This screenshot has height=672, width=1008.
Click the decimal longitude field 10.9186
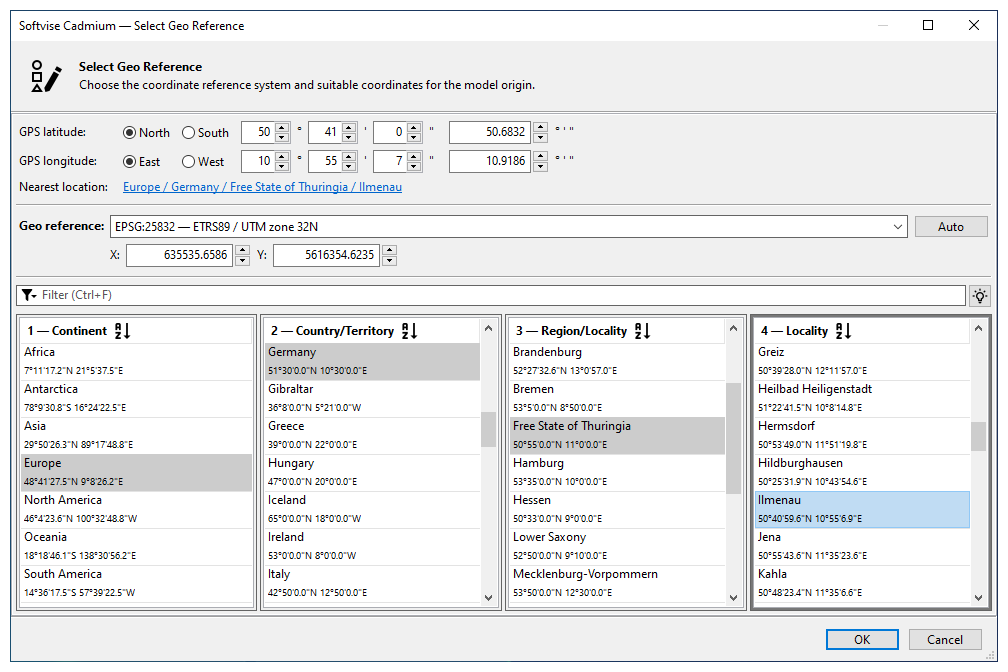(x=490, y=161)
